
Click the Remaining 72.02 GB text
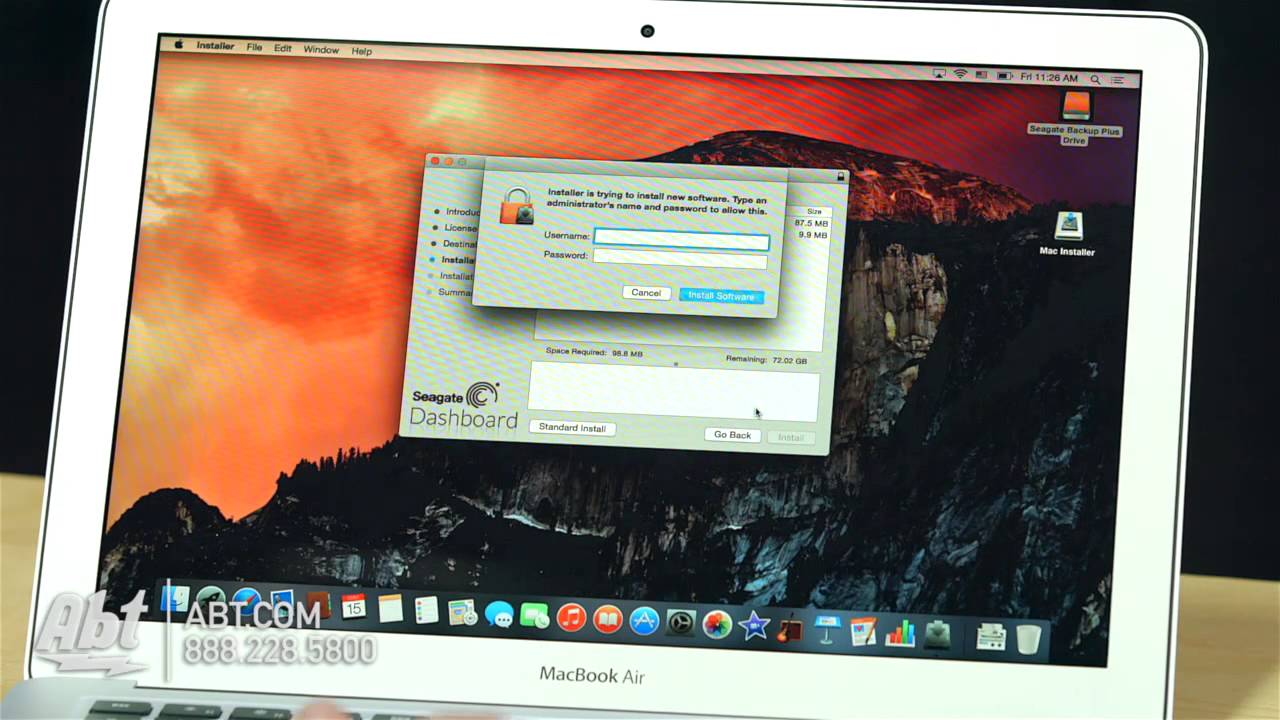point(766,359)
